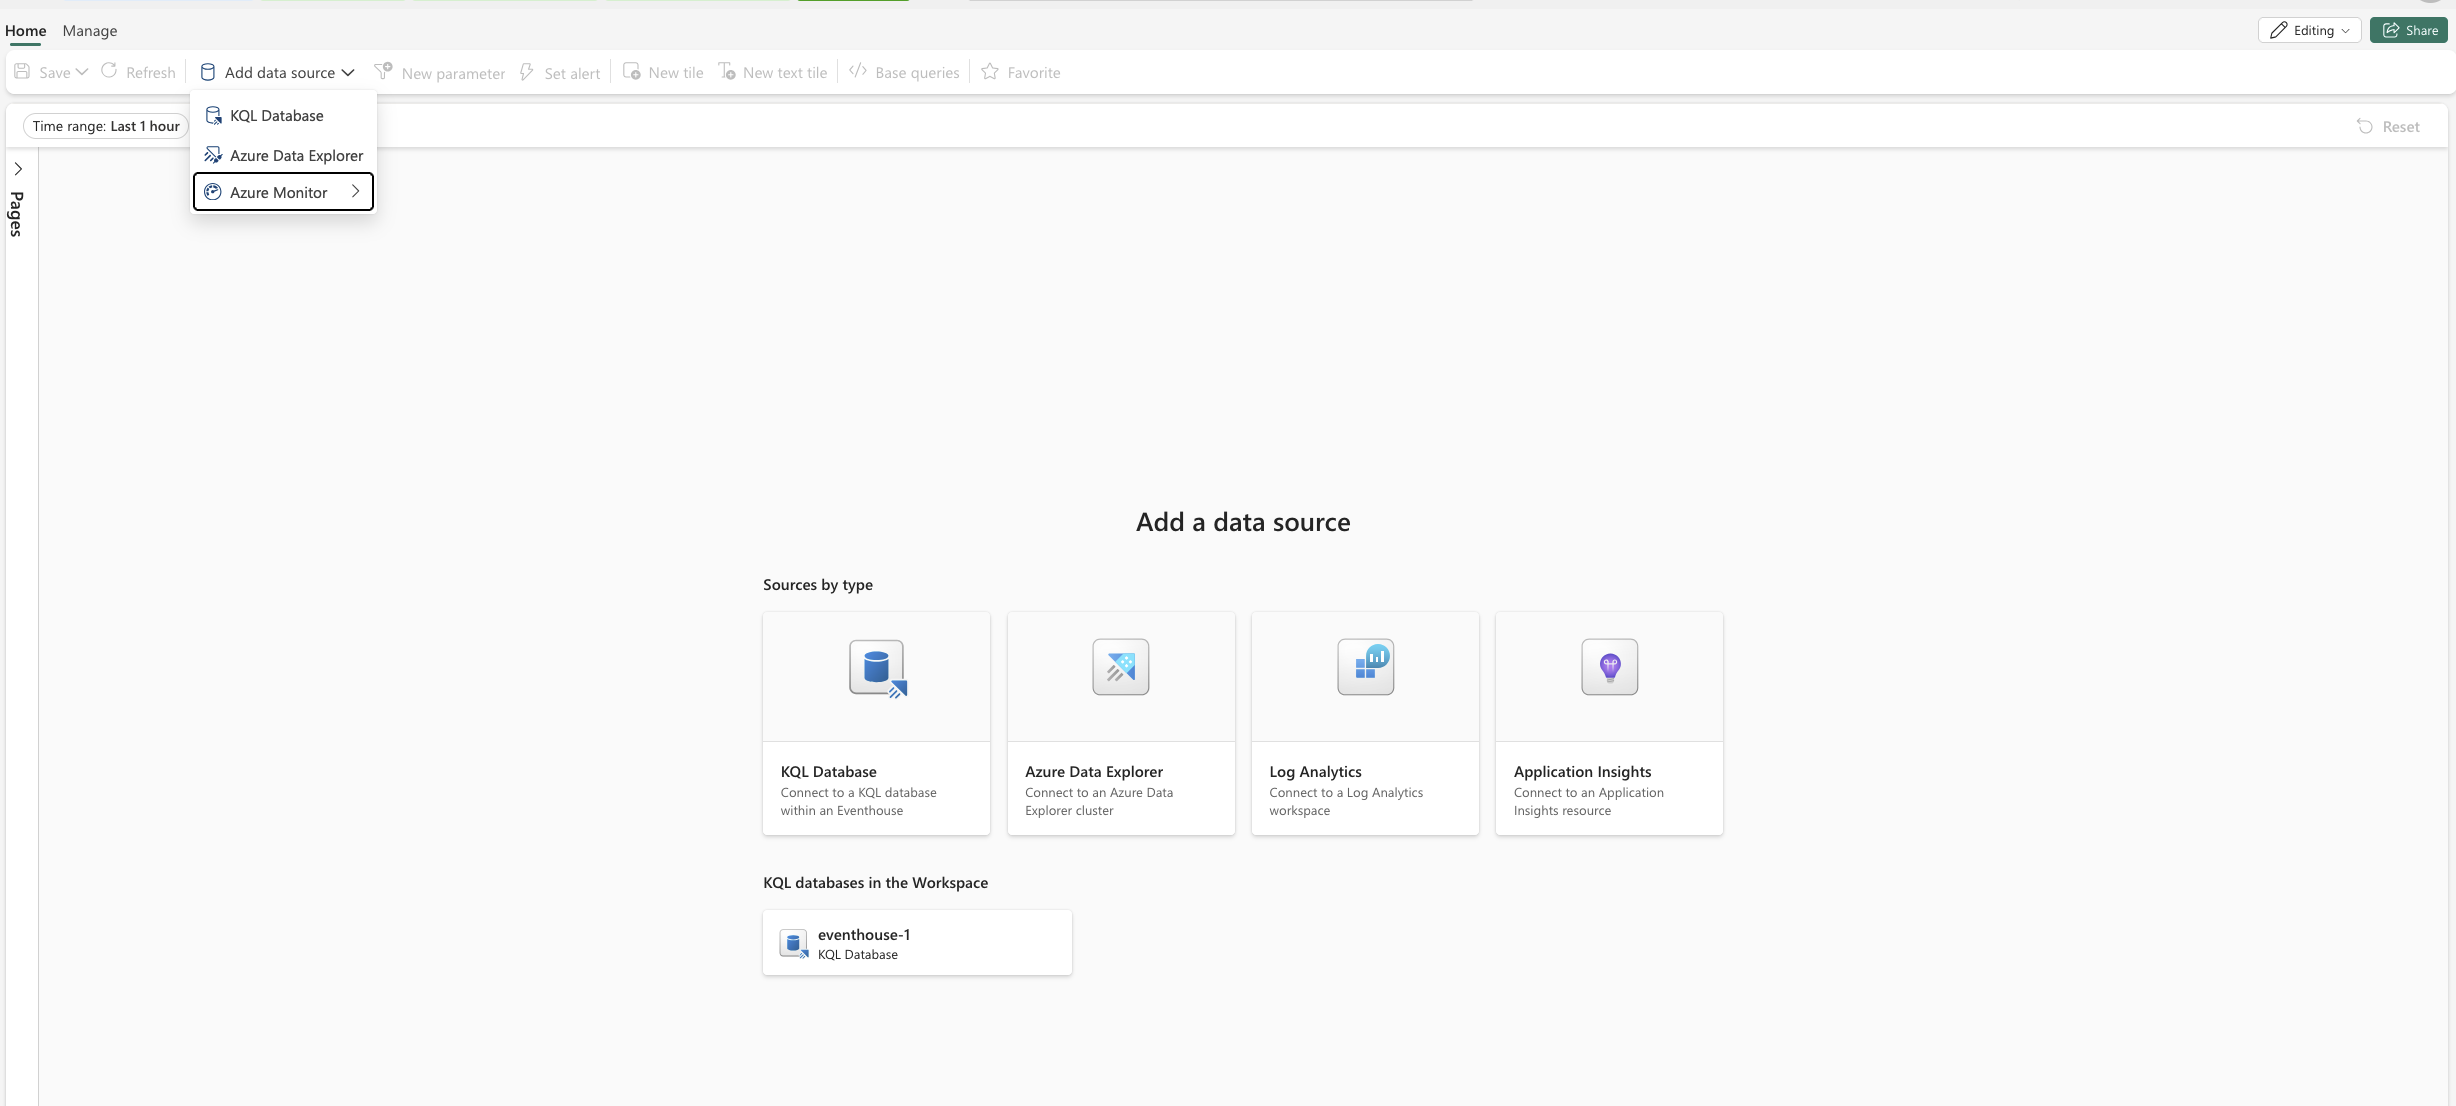Select the eventhouse-1 KQL database item
The height and width of the screenshot is (1106, 2456).
coord(916,943)
